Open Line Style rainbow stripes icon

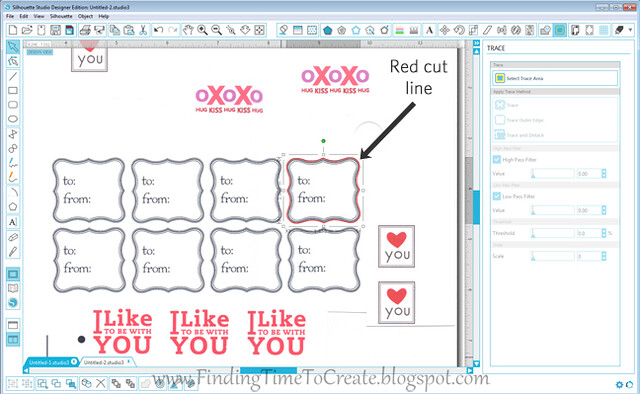[400, 30]
